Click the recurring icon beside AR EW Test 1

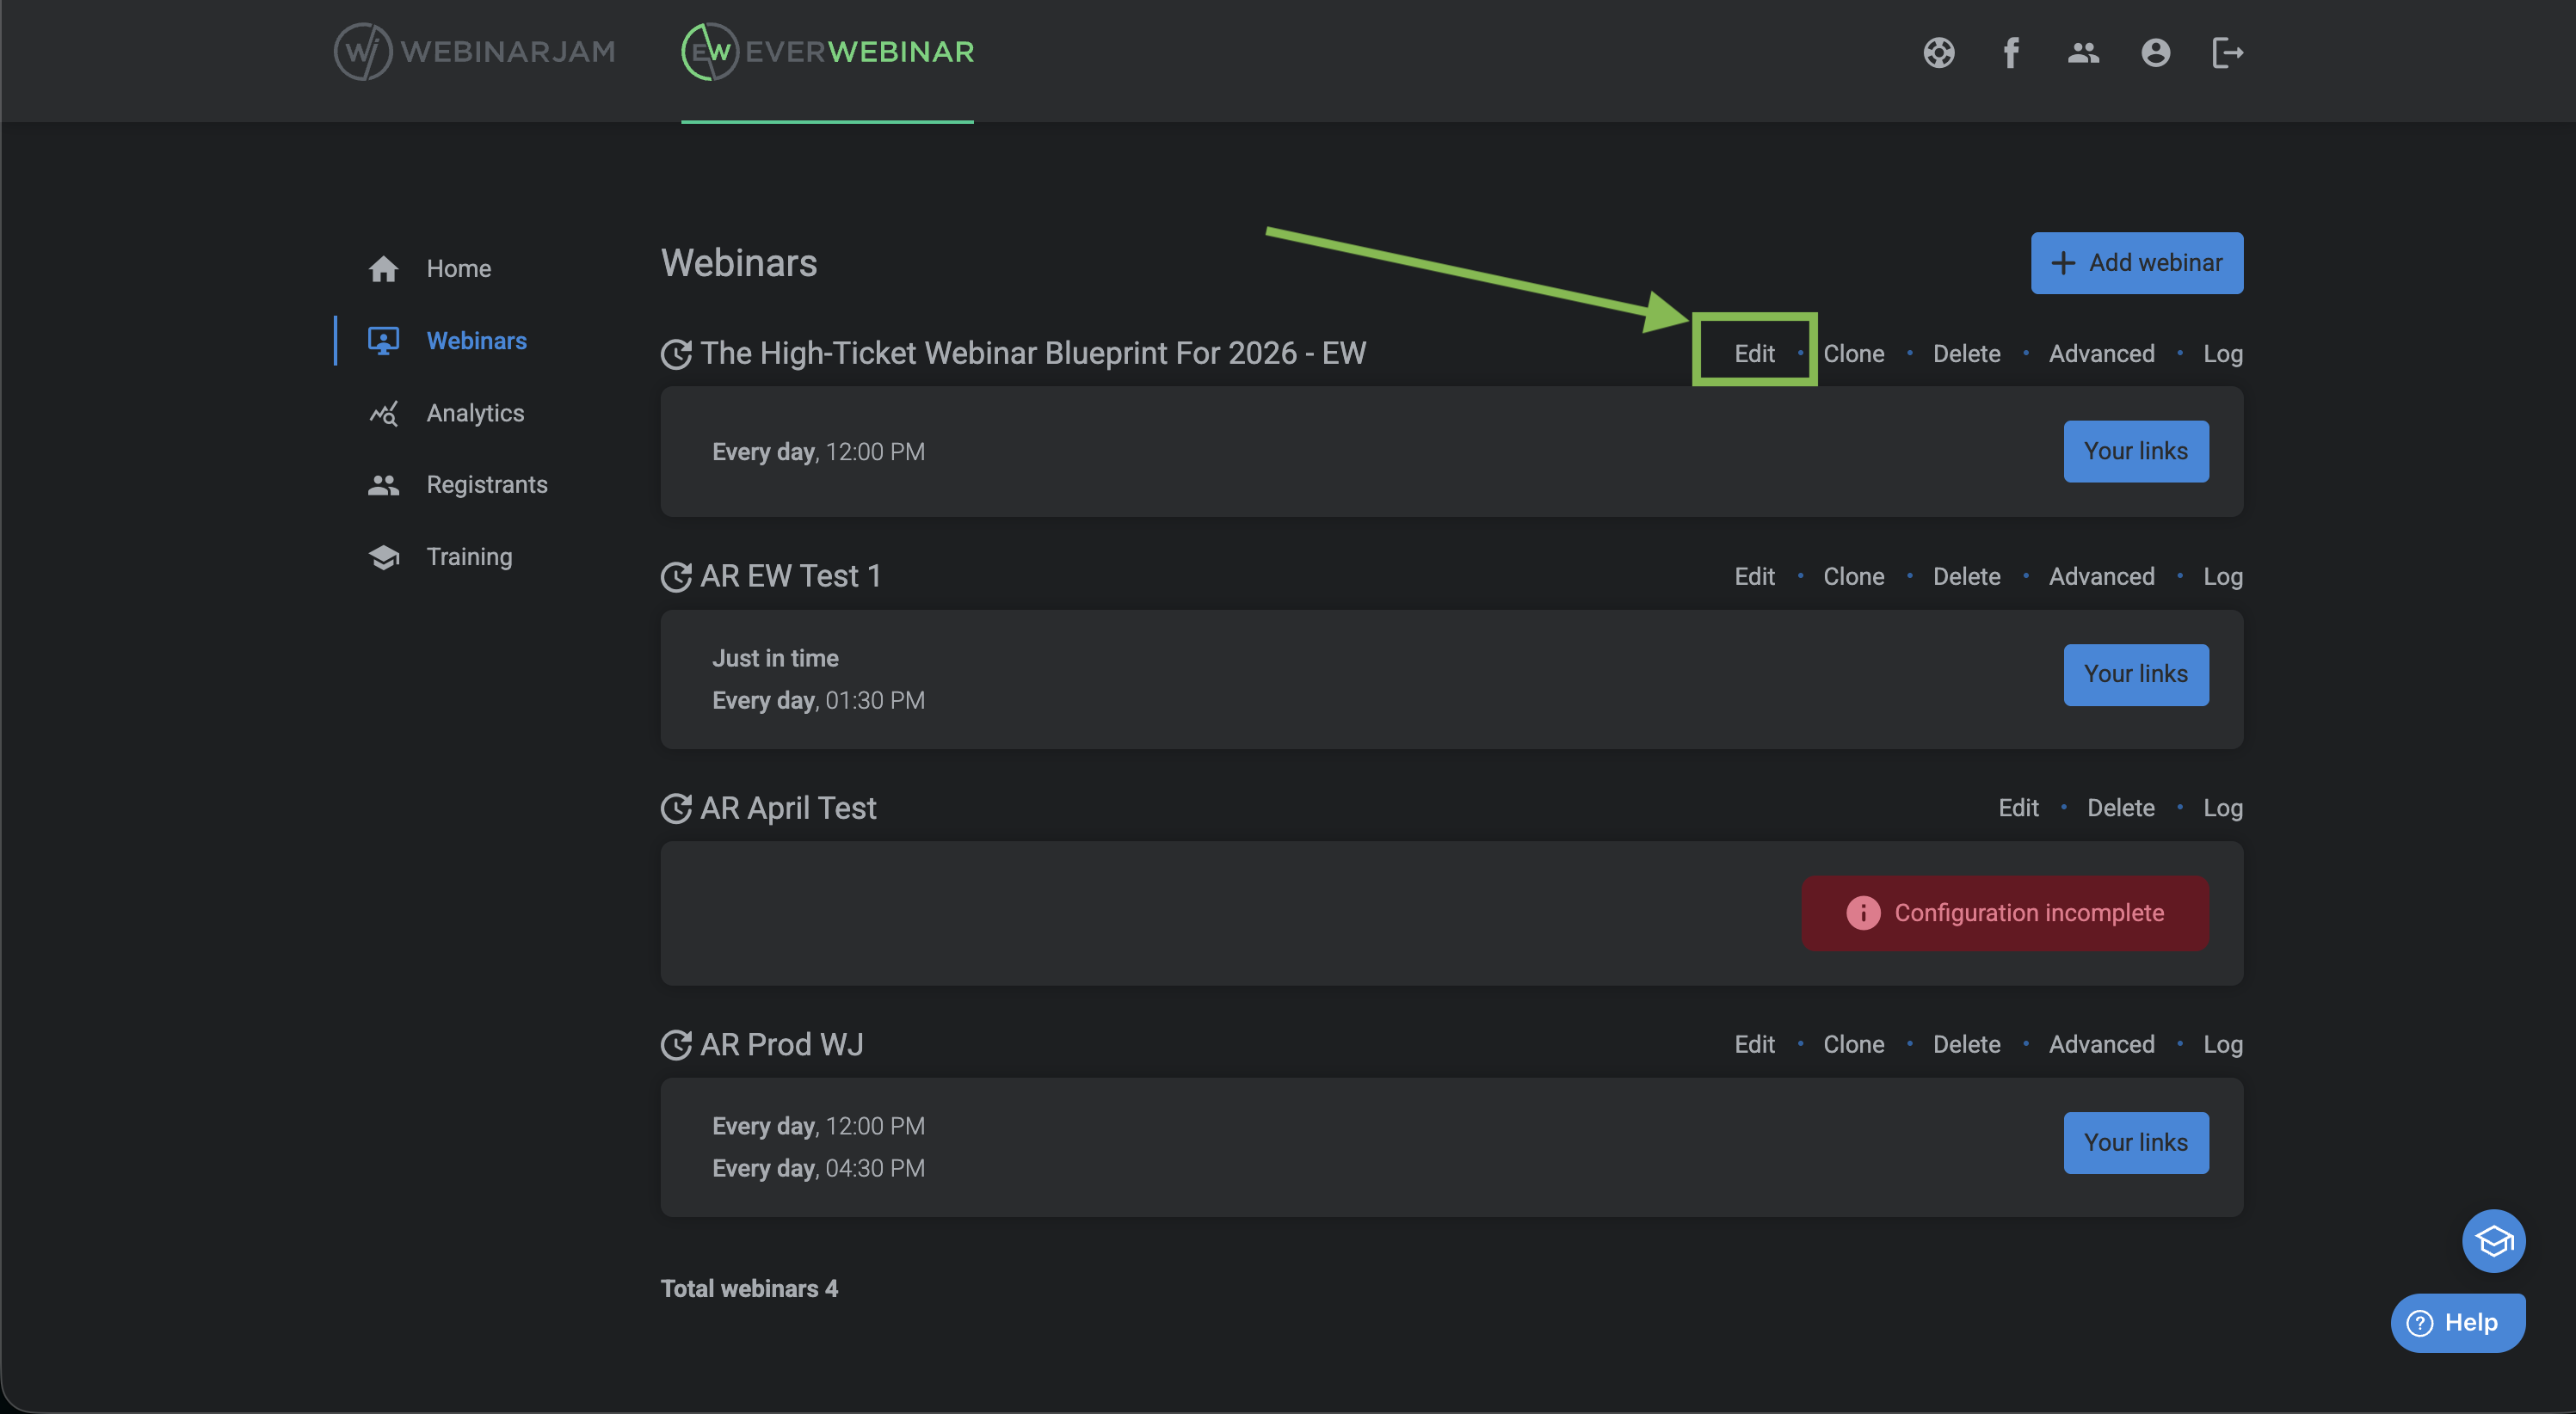point(676,577)
